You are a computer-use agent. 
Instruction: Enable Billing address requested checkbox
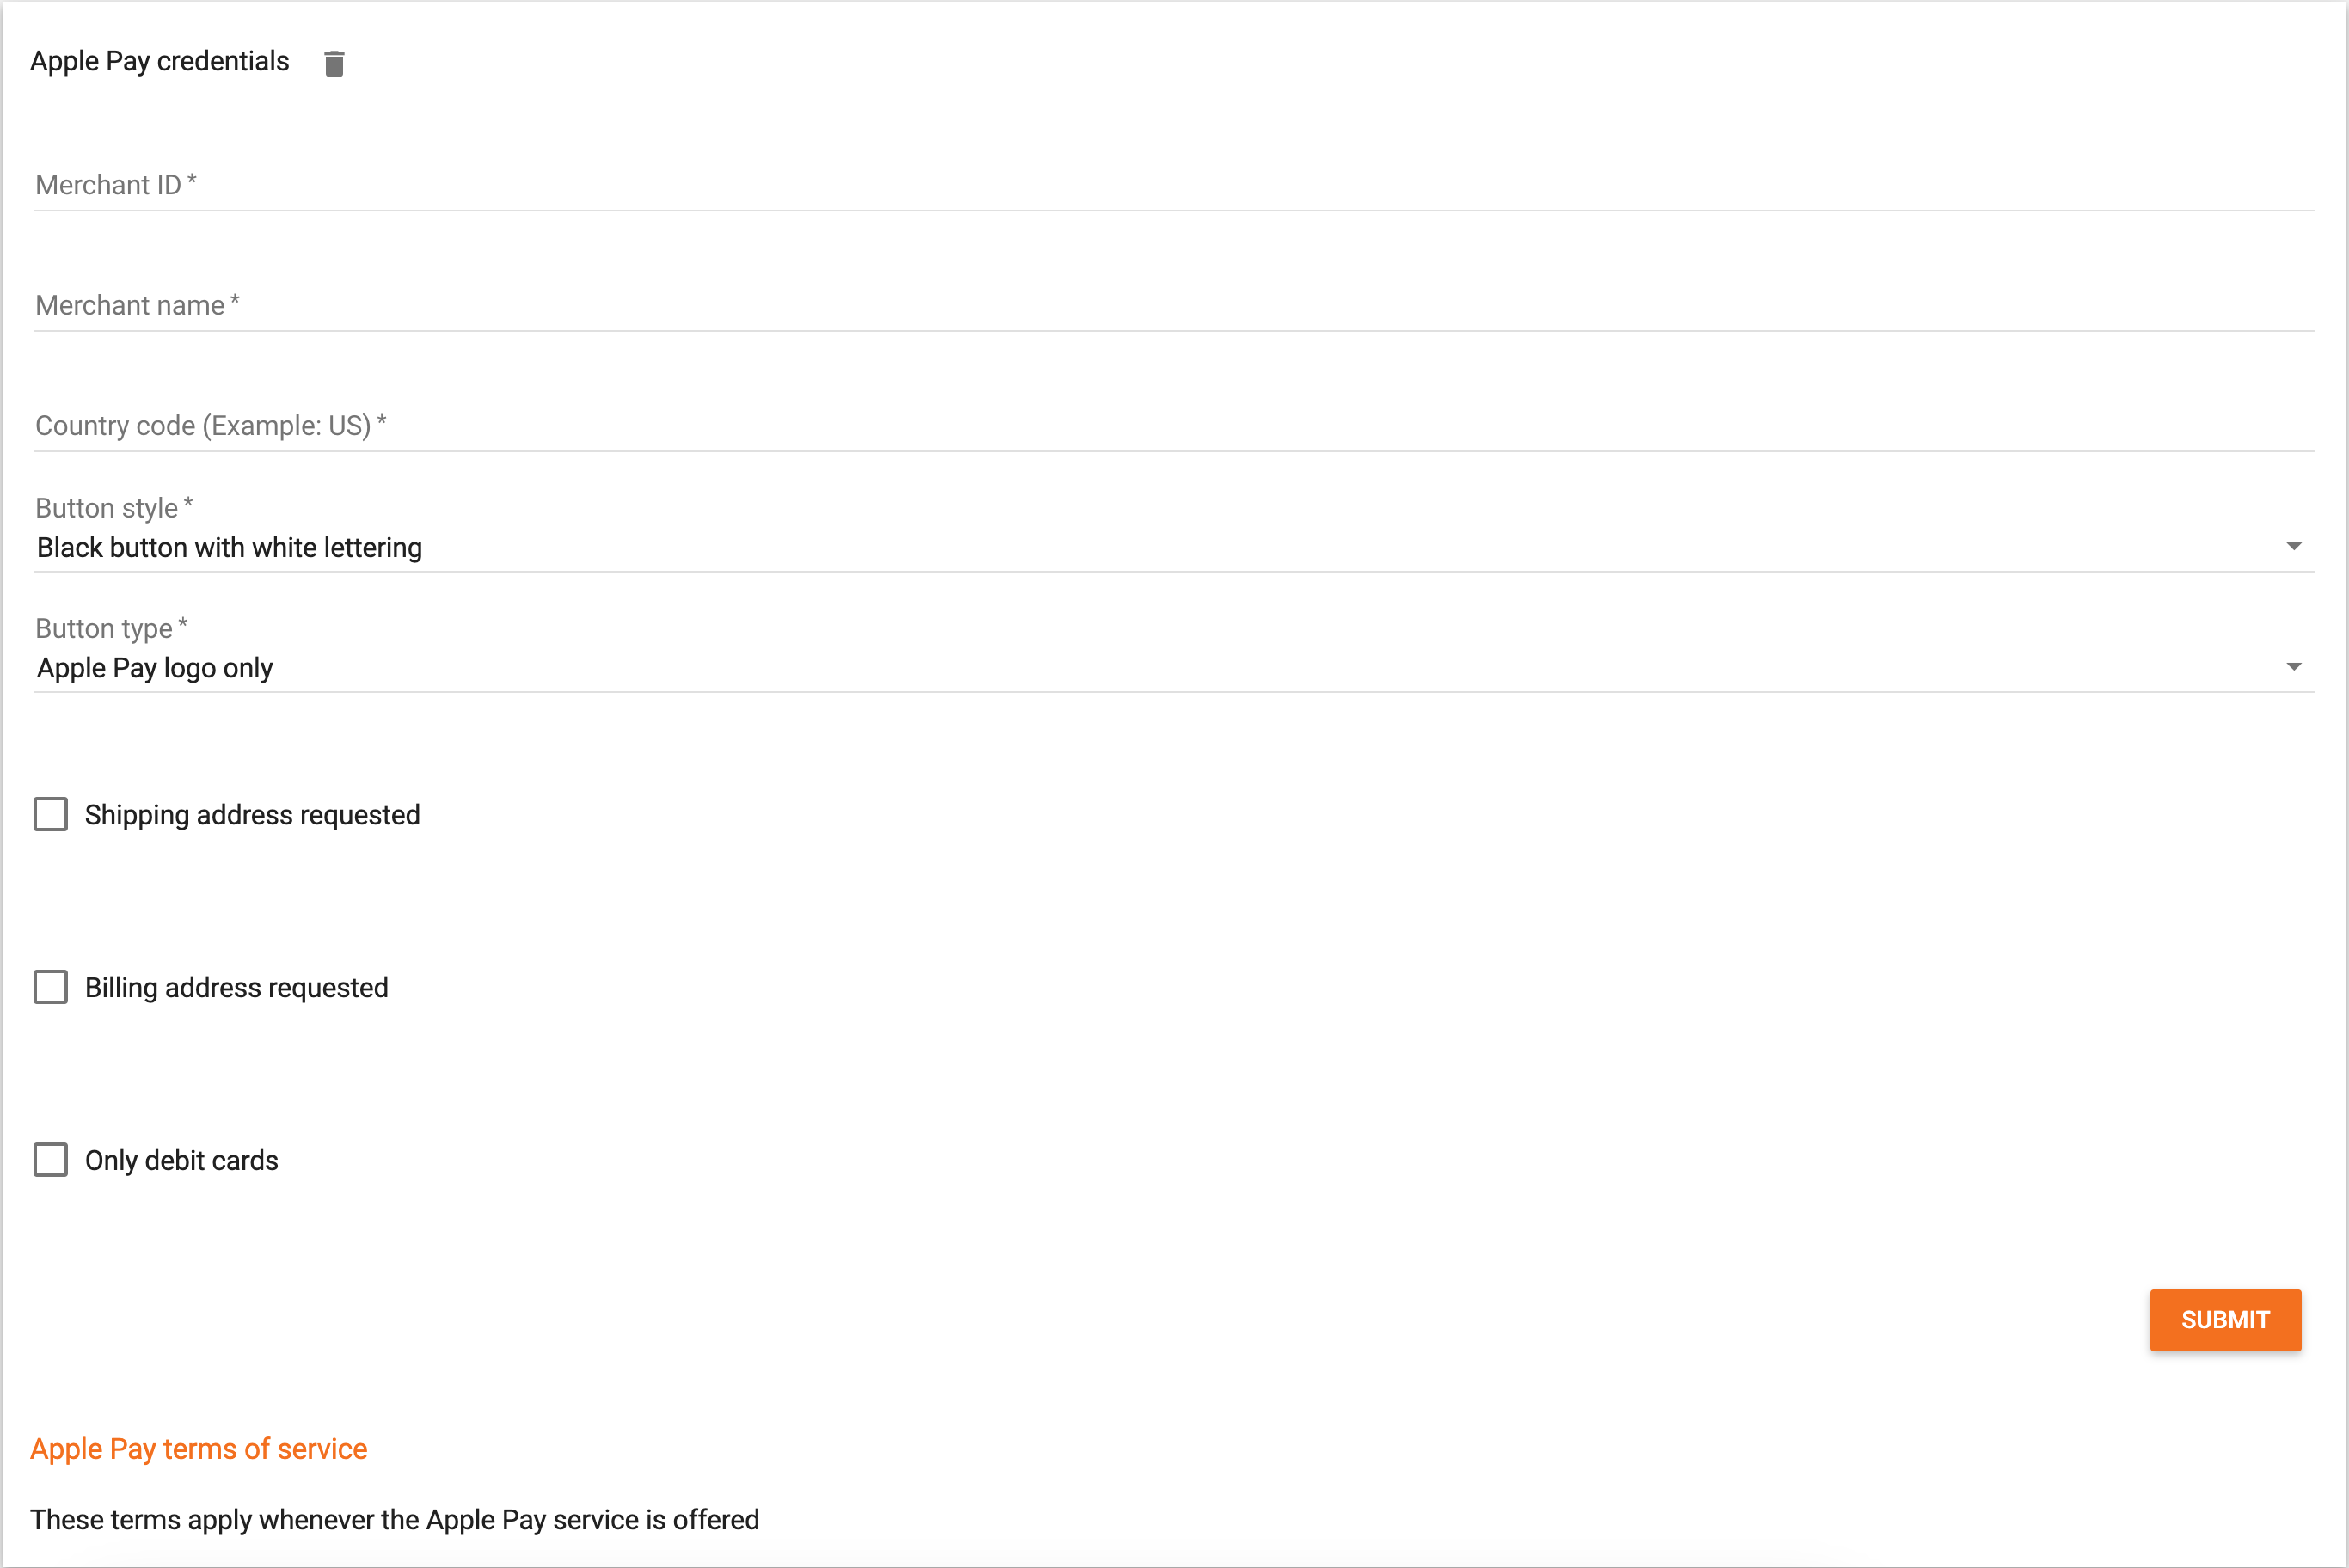point(49,987)
